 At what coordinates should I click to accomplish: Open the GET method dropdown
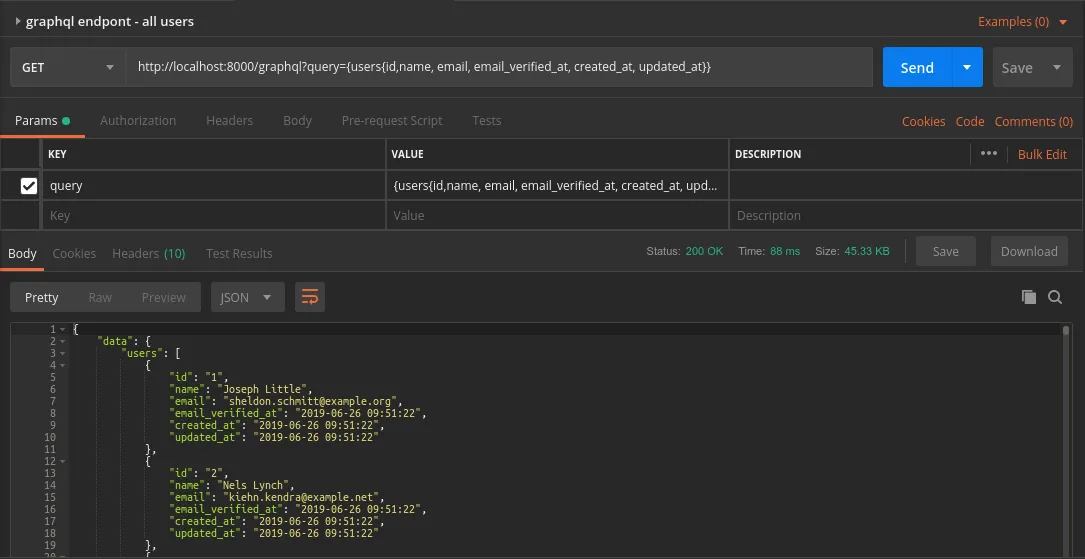coord(68,68)
